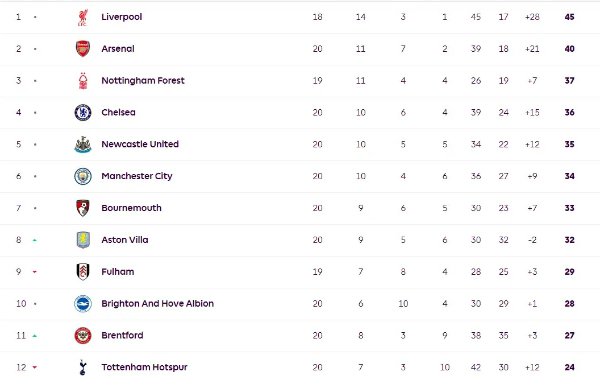This screenshot has width=600, height=380.
Task: Click the Brighton And Hove Albion crest
Action: pos(83,304)
